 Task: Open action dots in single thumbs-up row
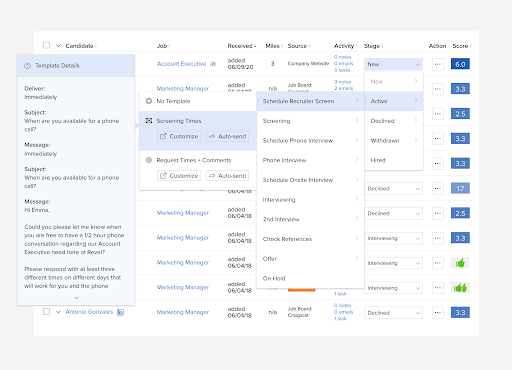438,263
